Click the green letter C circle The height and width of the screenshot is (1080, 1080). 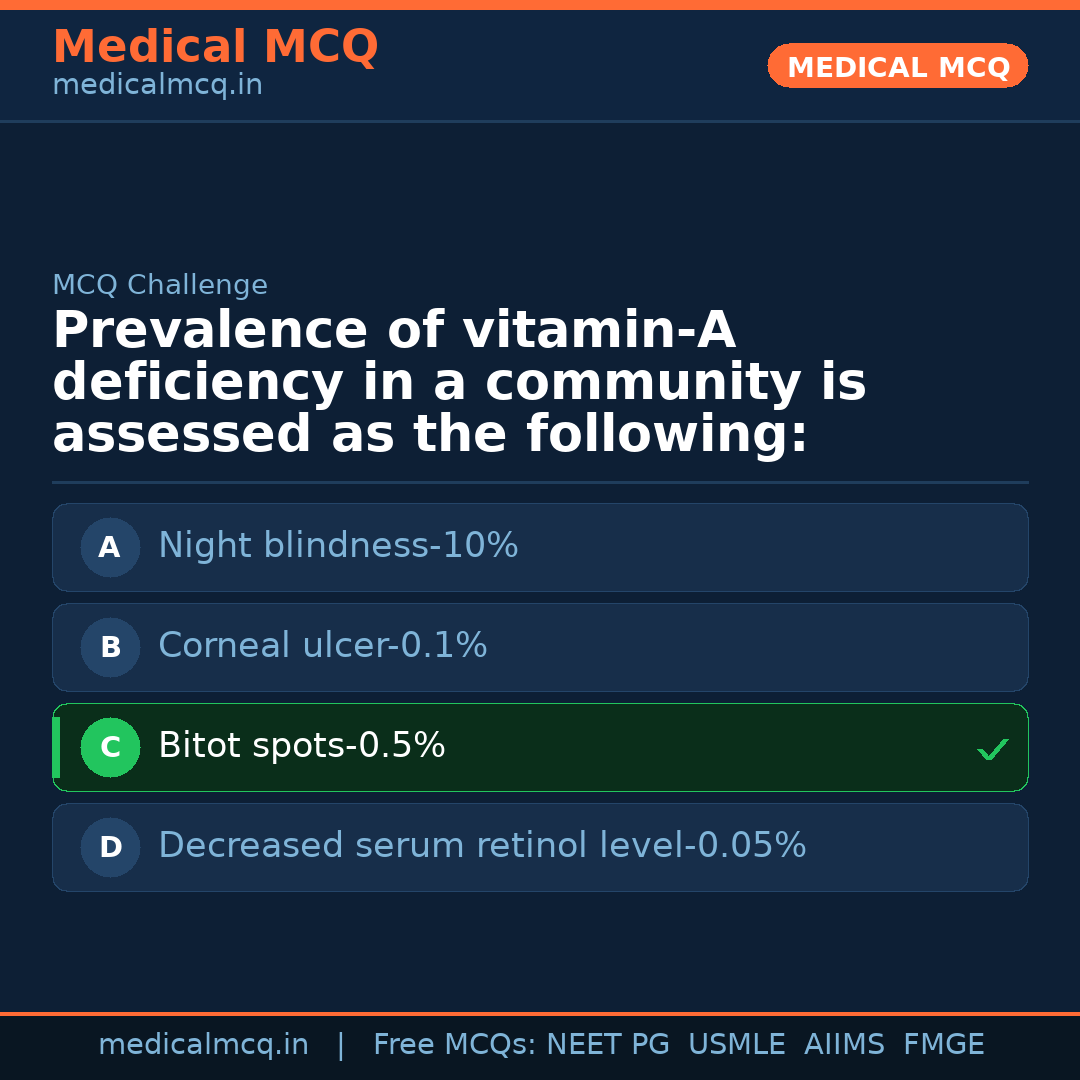(110, 747)
